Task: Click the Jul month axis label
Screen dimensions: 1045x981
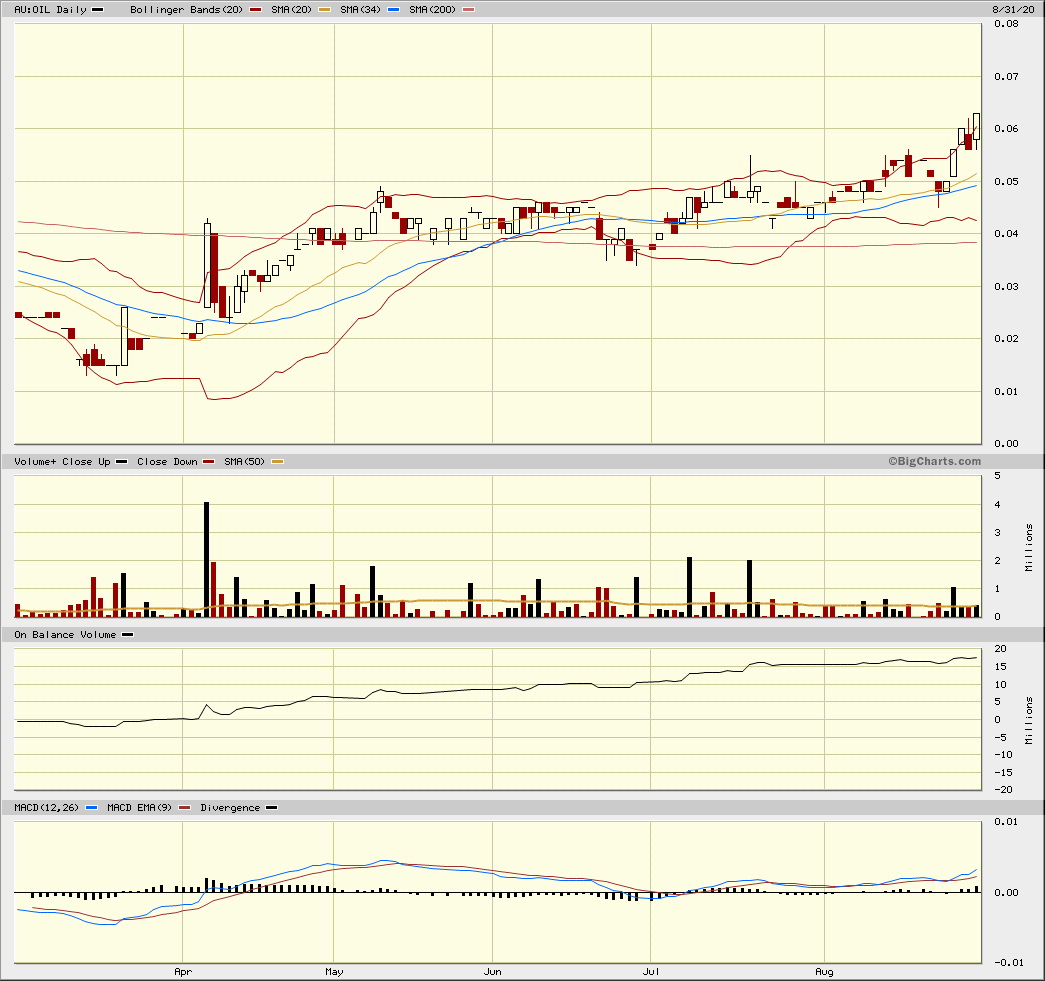Action: (651, 971)
